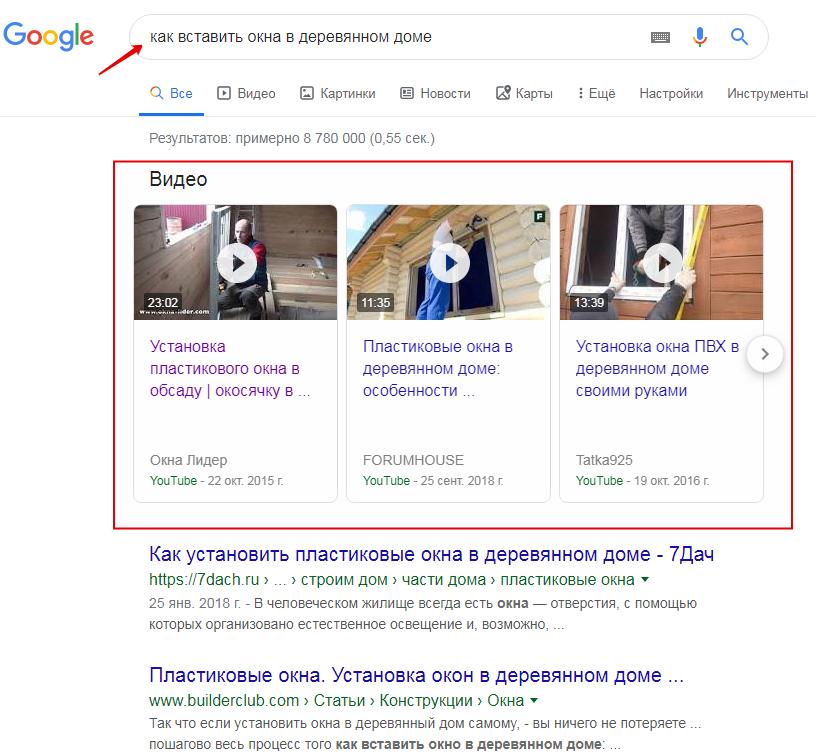Switch to the Видео tab
The width and height of the screenshot is (816, 752).
click(x=246, y=93)
